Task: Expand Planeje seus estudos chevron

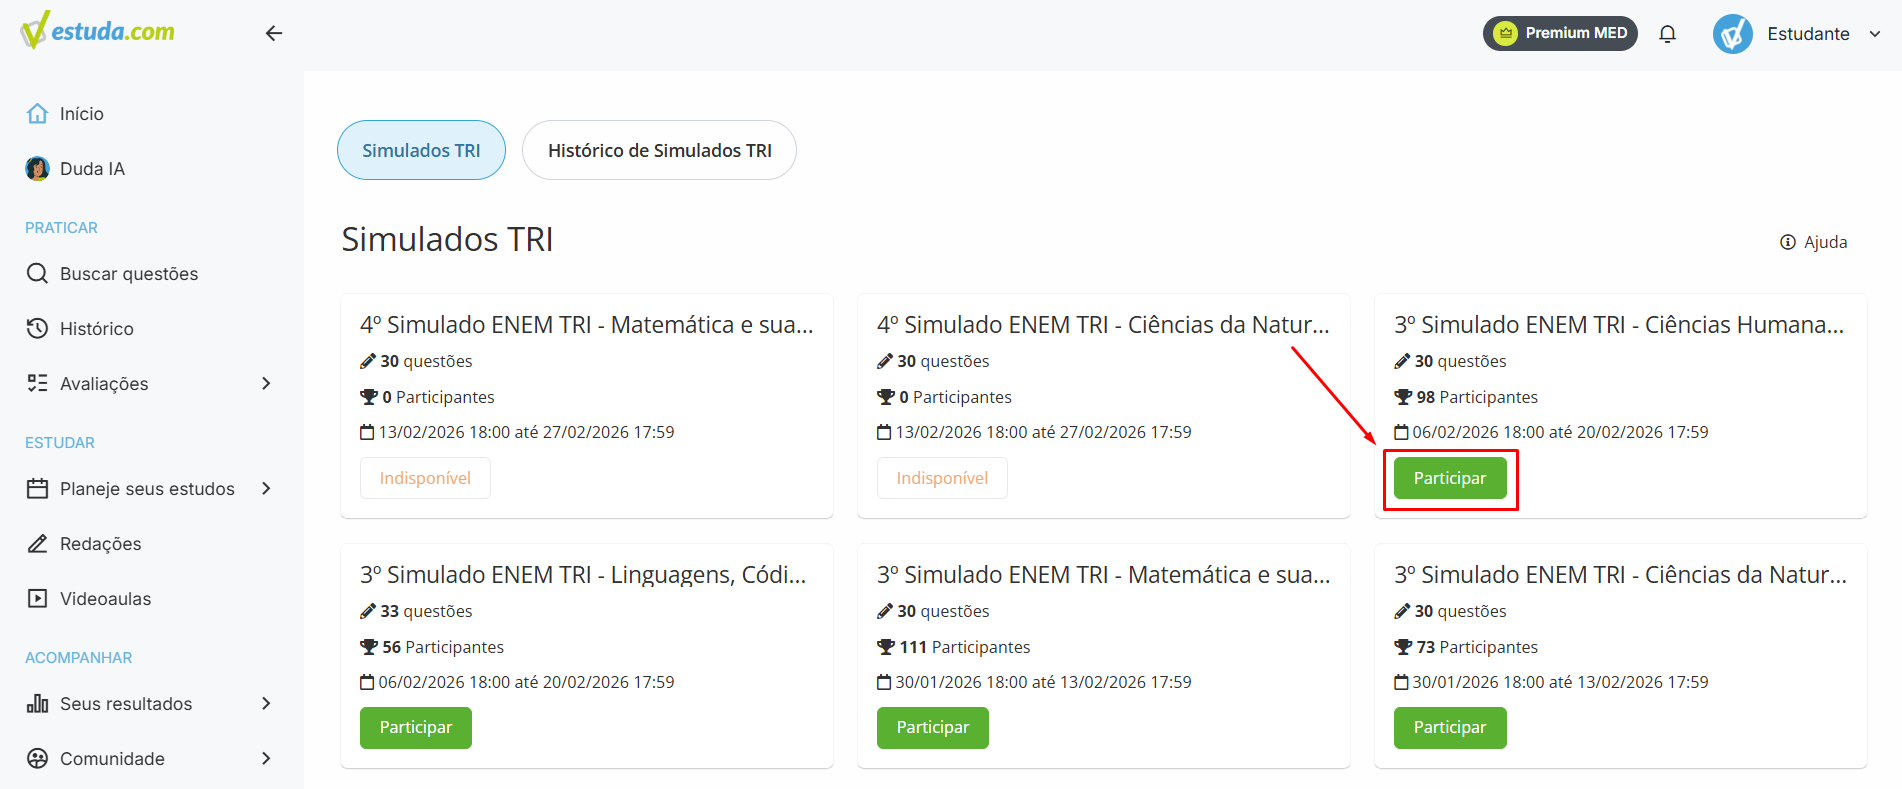Action: click(266, 488)
